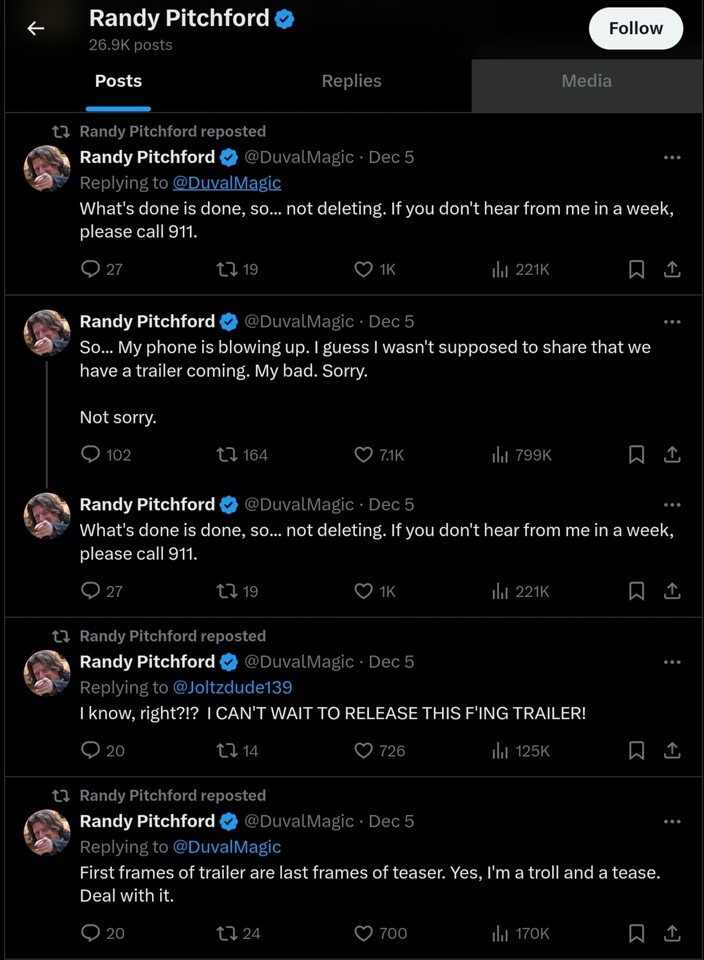Viewport: 704px width, 960px height.
Task: Click the avatar on the "F'ING TRAILER" post
Action: (47, 674)
